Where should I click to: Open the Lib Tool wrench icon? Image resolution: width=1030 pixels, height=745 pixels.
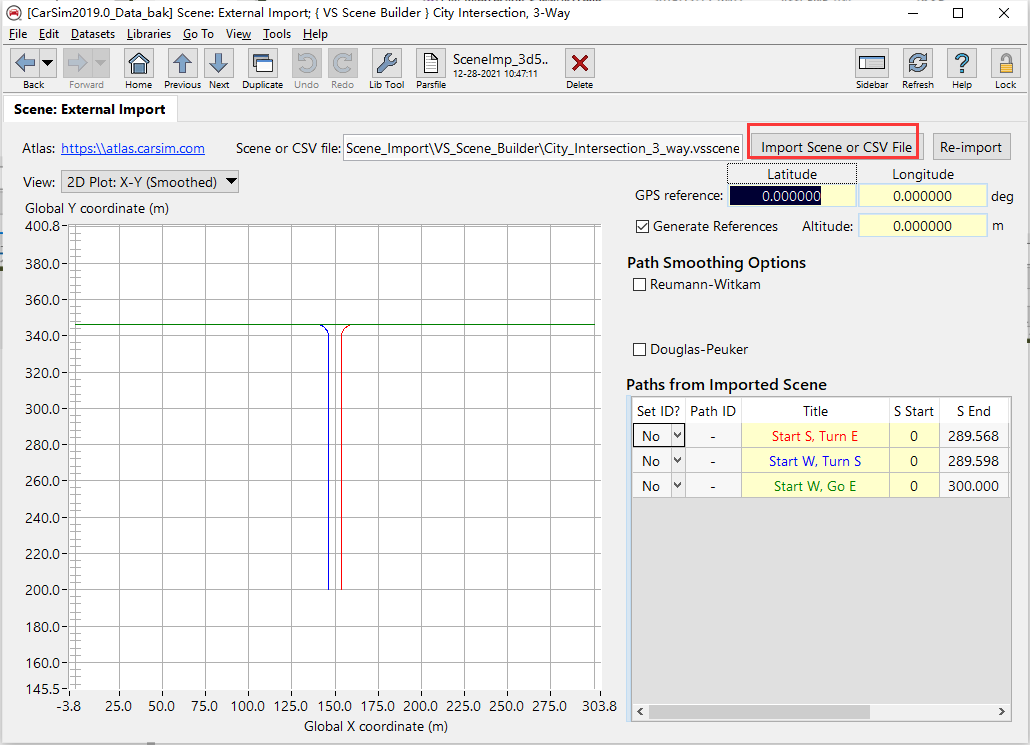click(386, 64)
